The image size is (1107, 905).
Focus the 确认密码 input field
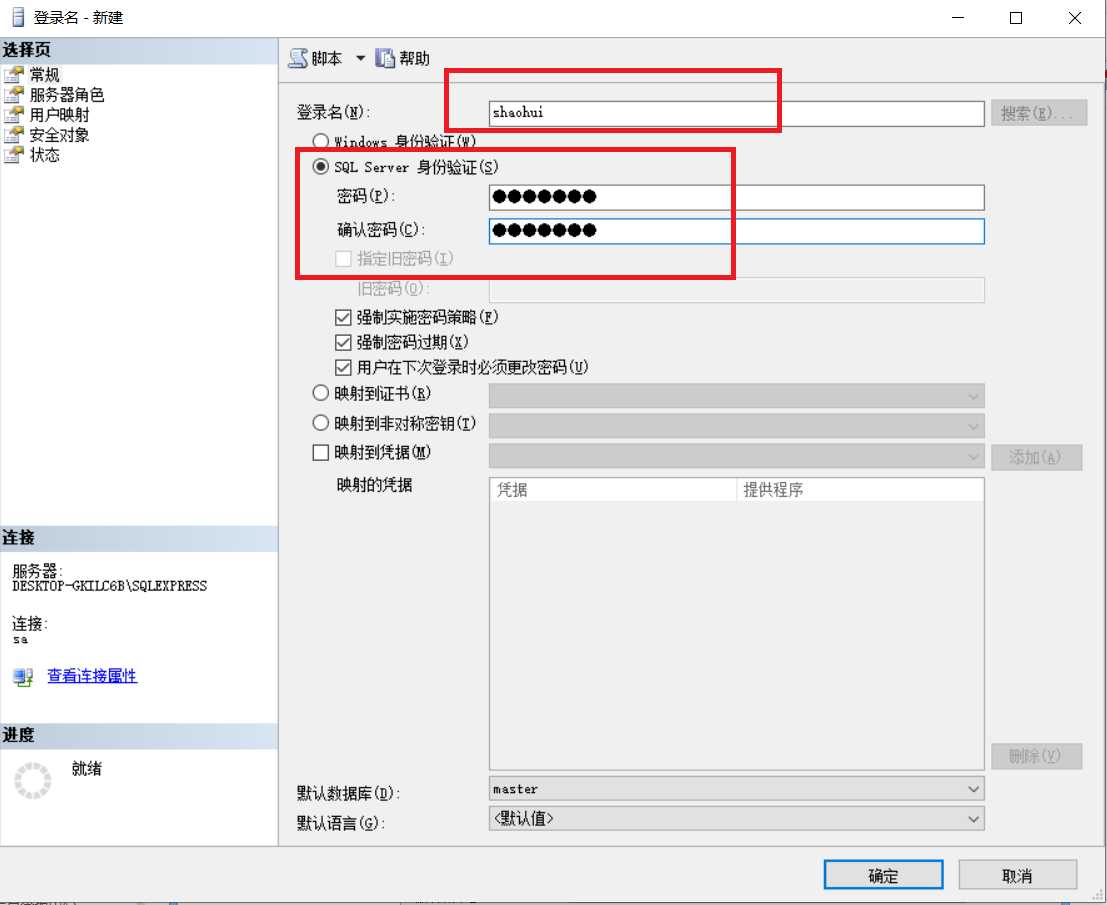[736, 231]
